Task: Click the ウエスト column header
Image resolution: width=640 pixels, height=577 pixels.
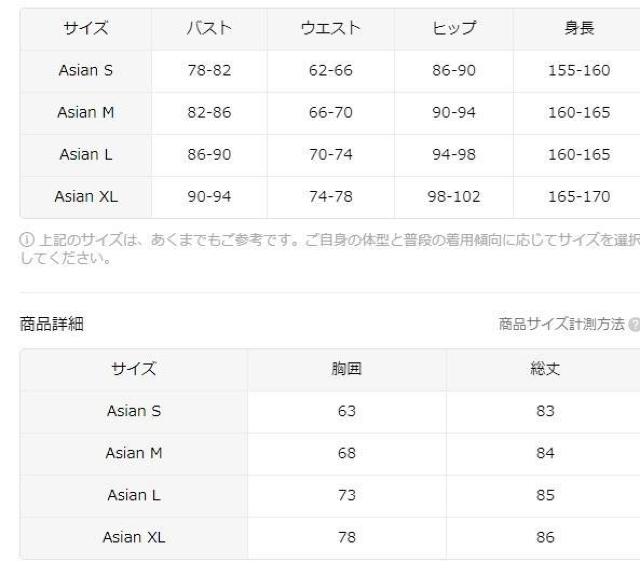Action: 331,29
